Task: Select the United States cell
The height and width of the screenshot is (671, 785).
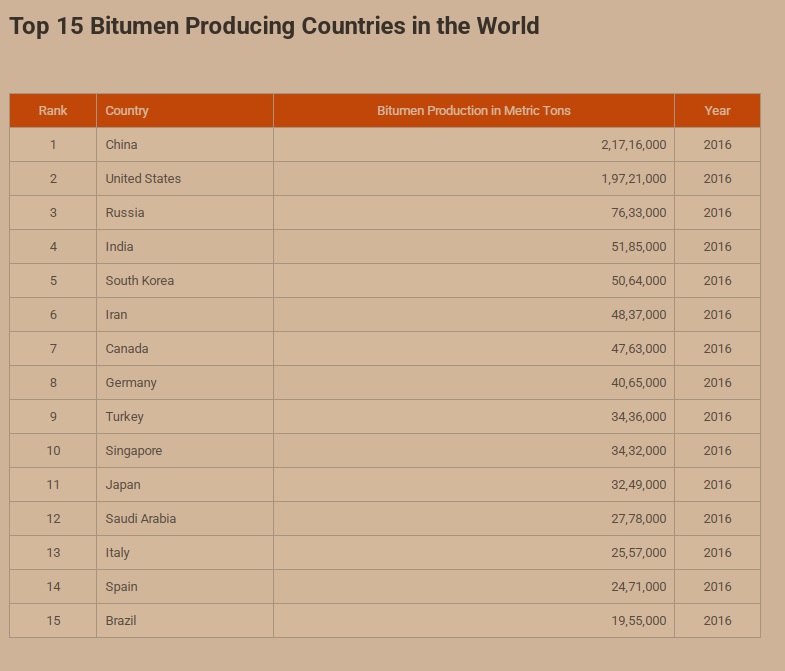Action: pos(143,179)
